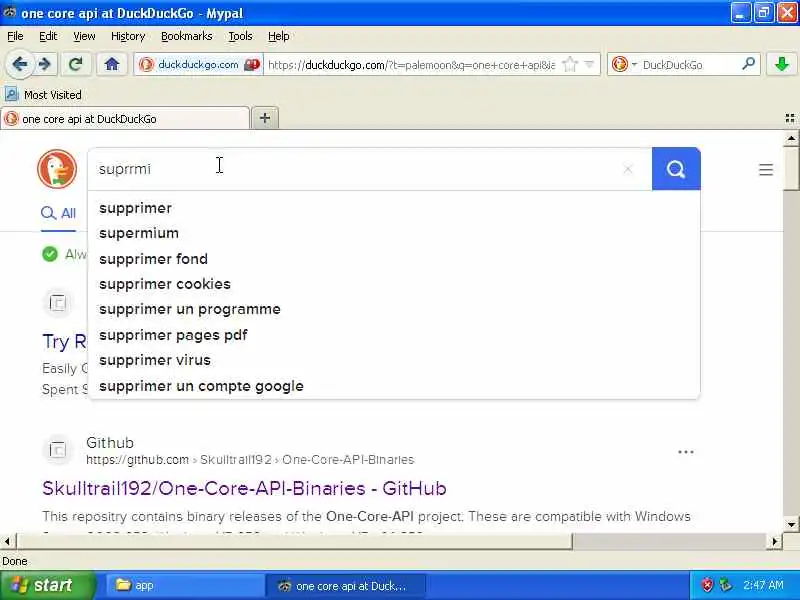This screenshot has width=800, height=600.
Task: Go back with the browser back arrow
Action: click(20, 64)
